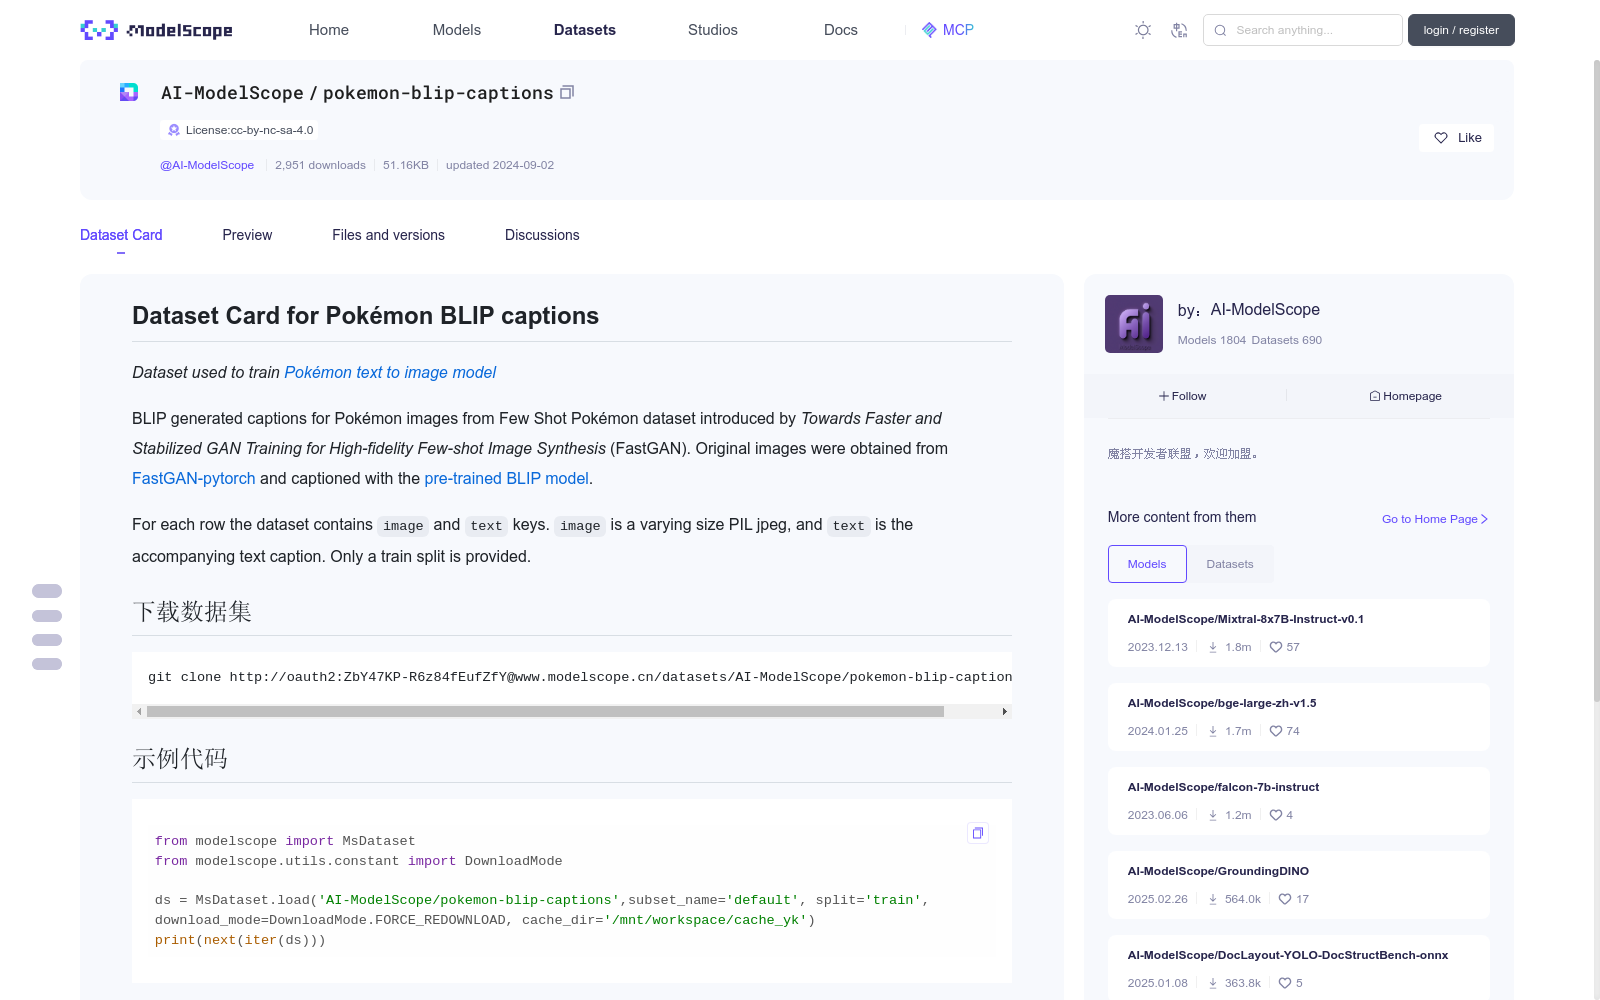
Task: Click the login / register button
Action: click(1461, 30)
